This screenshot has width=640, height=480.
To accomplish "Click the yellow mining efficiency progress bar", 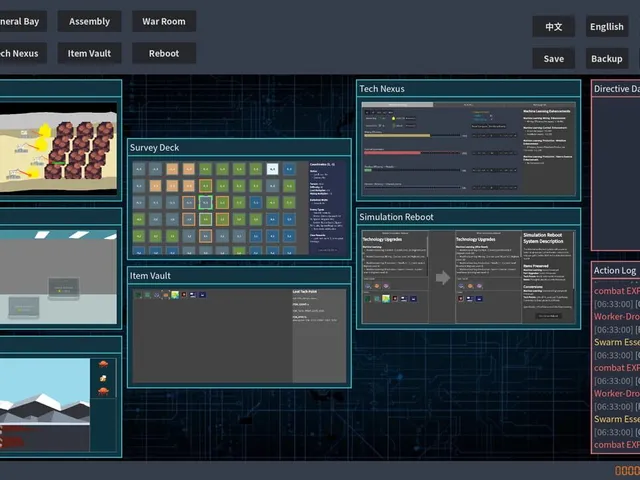I will pyautogui.click(x=397, y=136).
